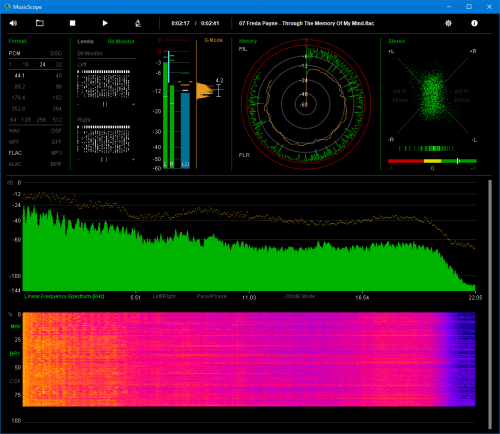
Task: Enable the -200dB Mode option
Action: click(299, 296)
